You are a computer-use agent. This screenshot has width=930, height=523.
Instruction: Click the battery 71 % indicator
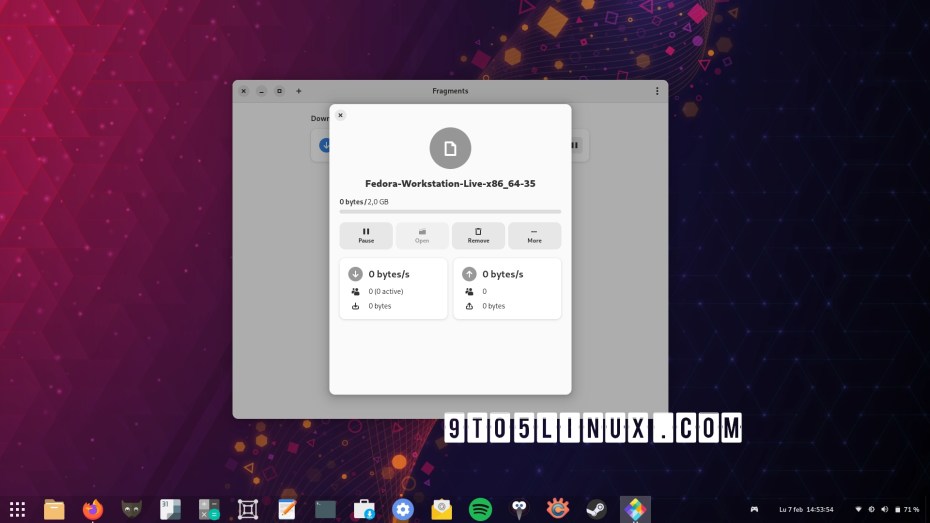pos(907,509)
